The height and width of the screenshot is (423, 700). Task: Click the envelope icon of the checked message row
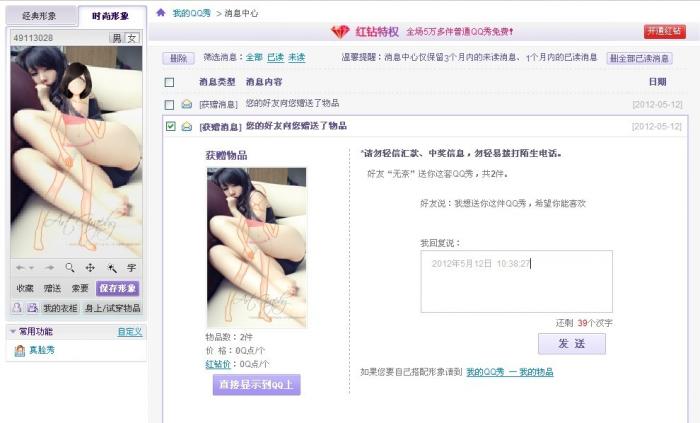187,126
